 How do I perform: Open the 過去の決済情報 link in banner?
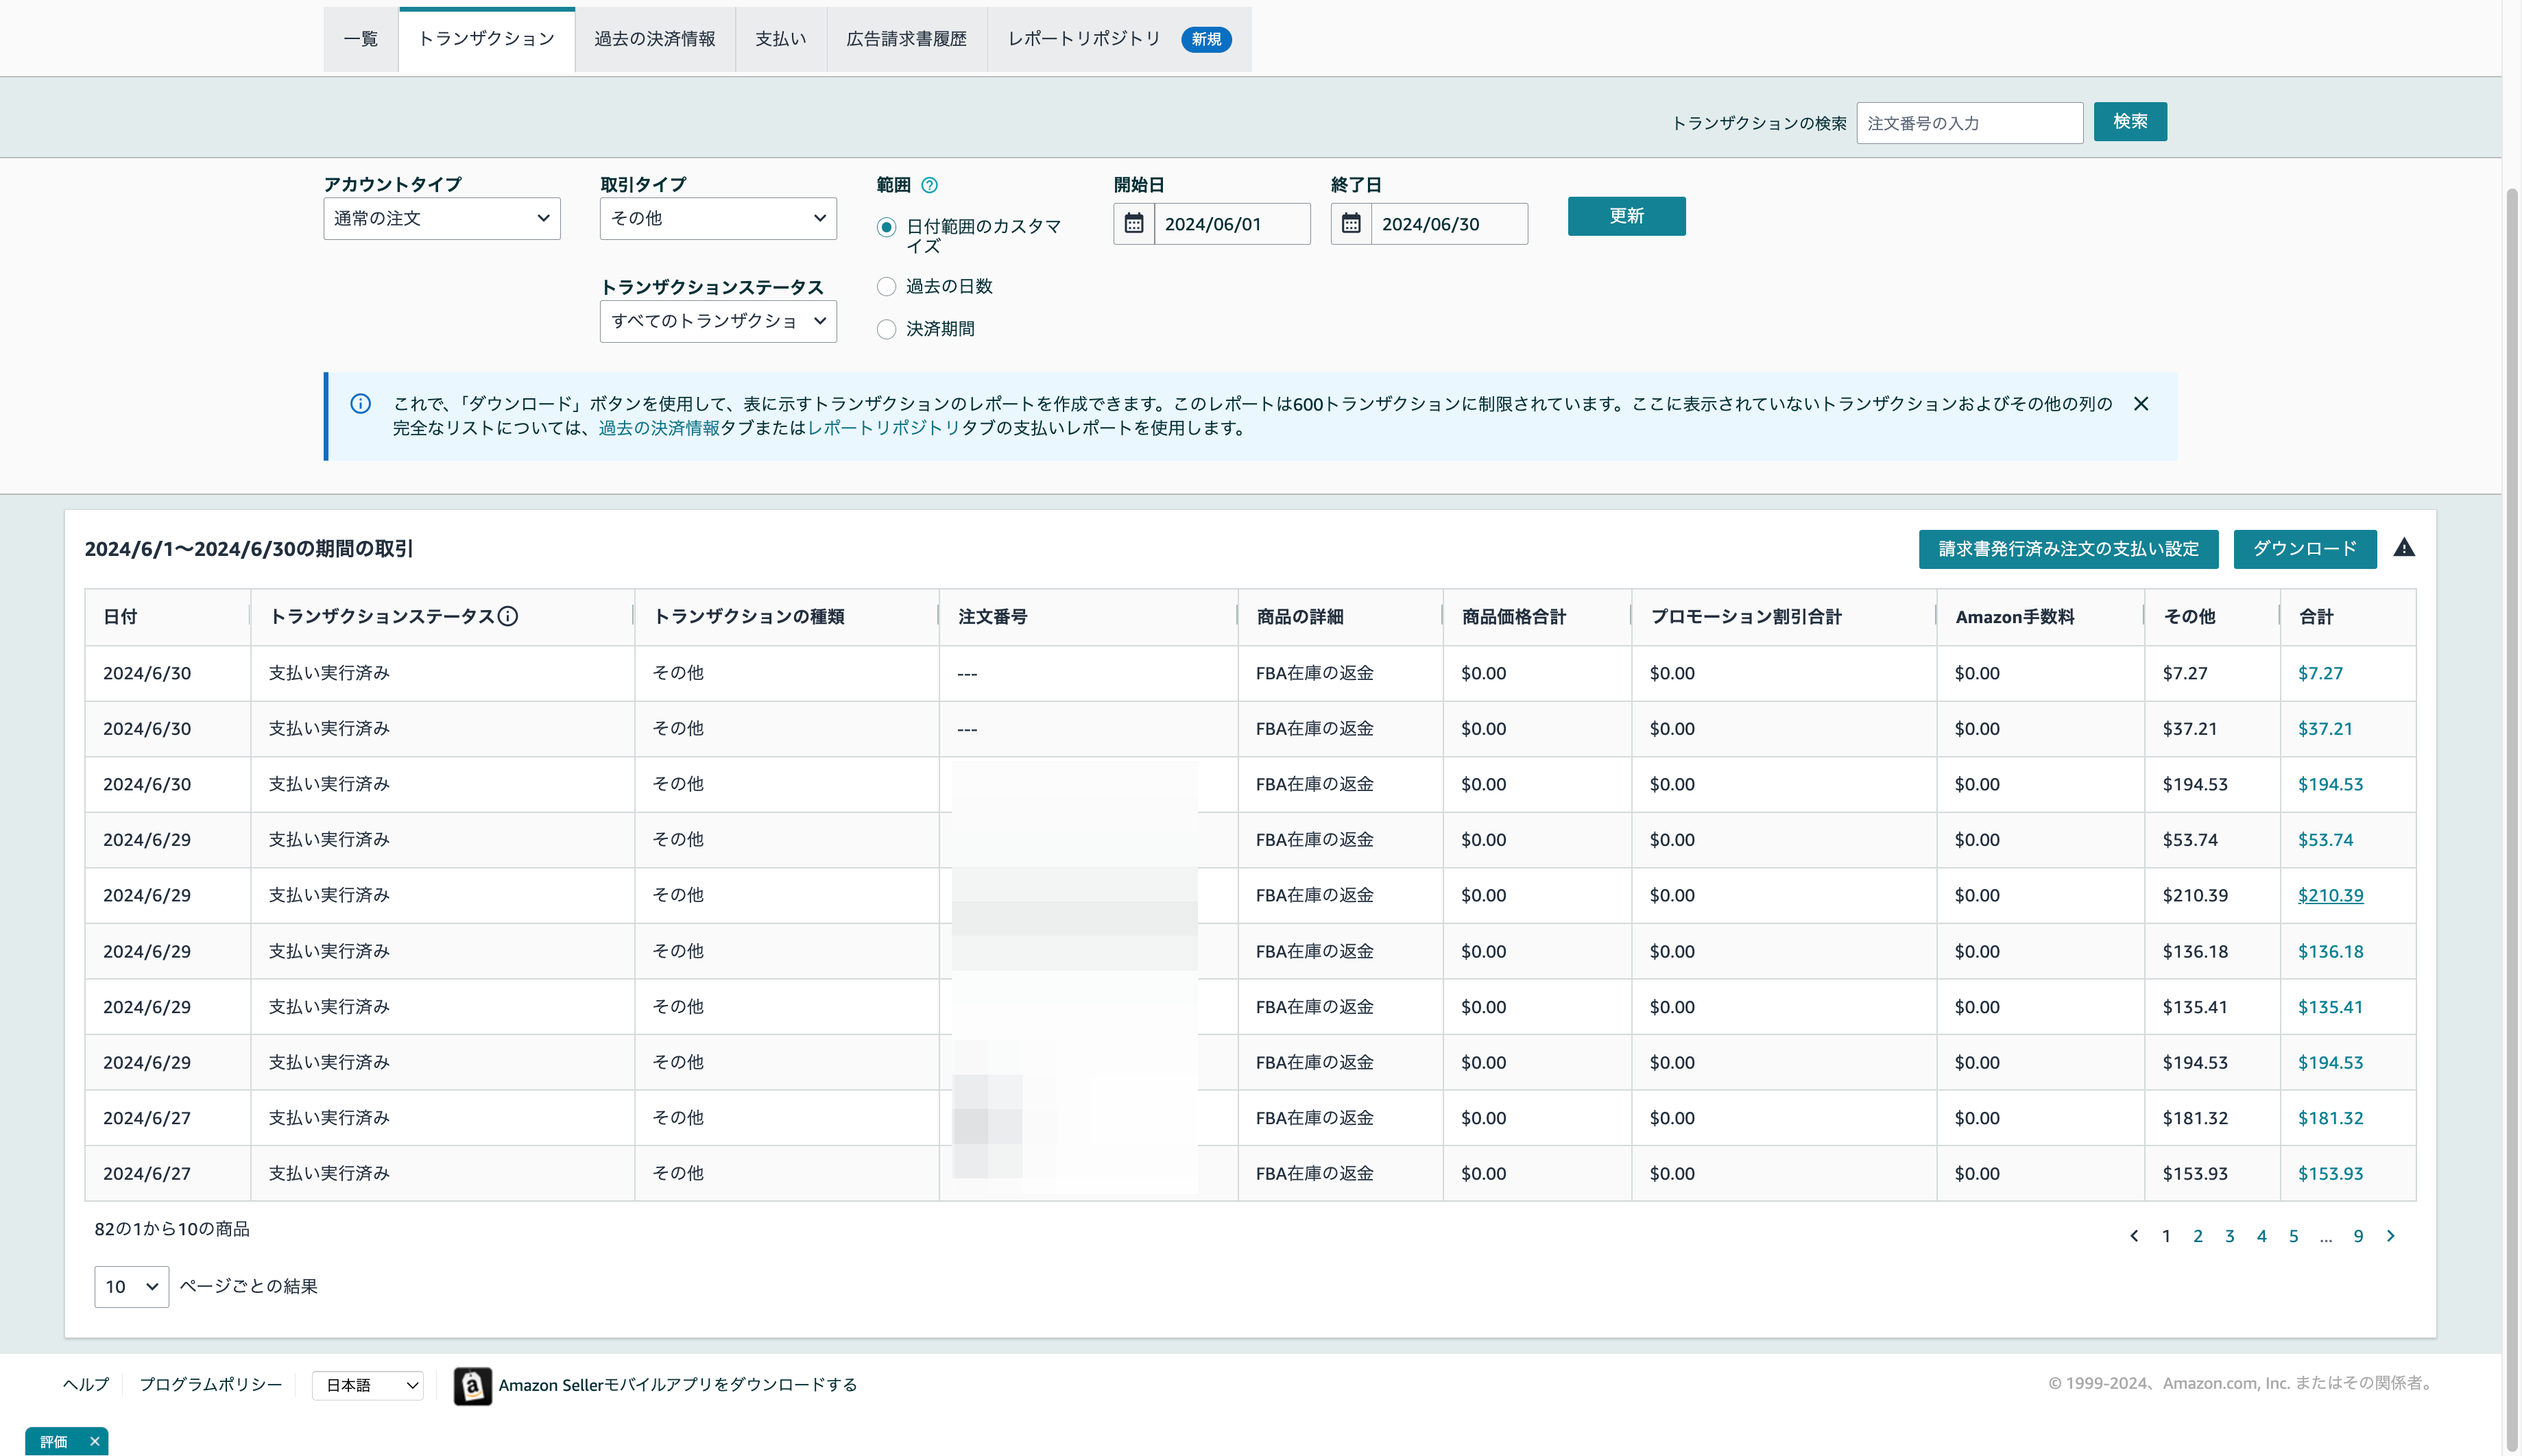659,428
